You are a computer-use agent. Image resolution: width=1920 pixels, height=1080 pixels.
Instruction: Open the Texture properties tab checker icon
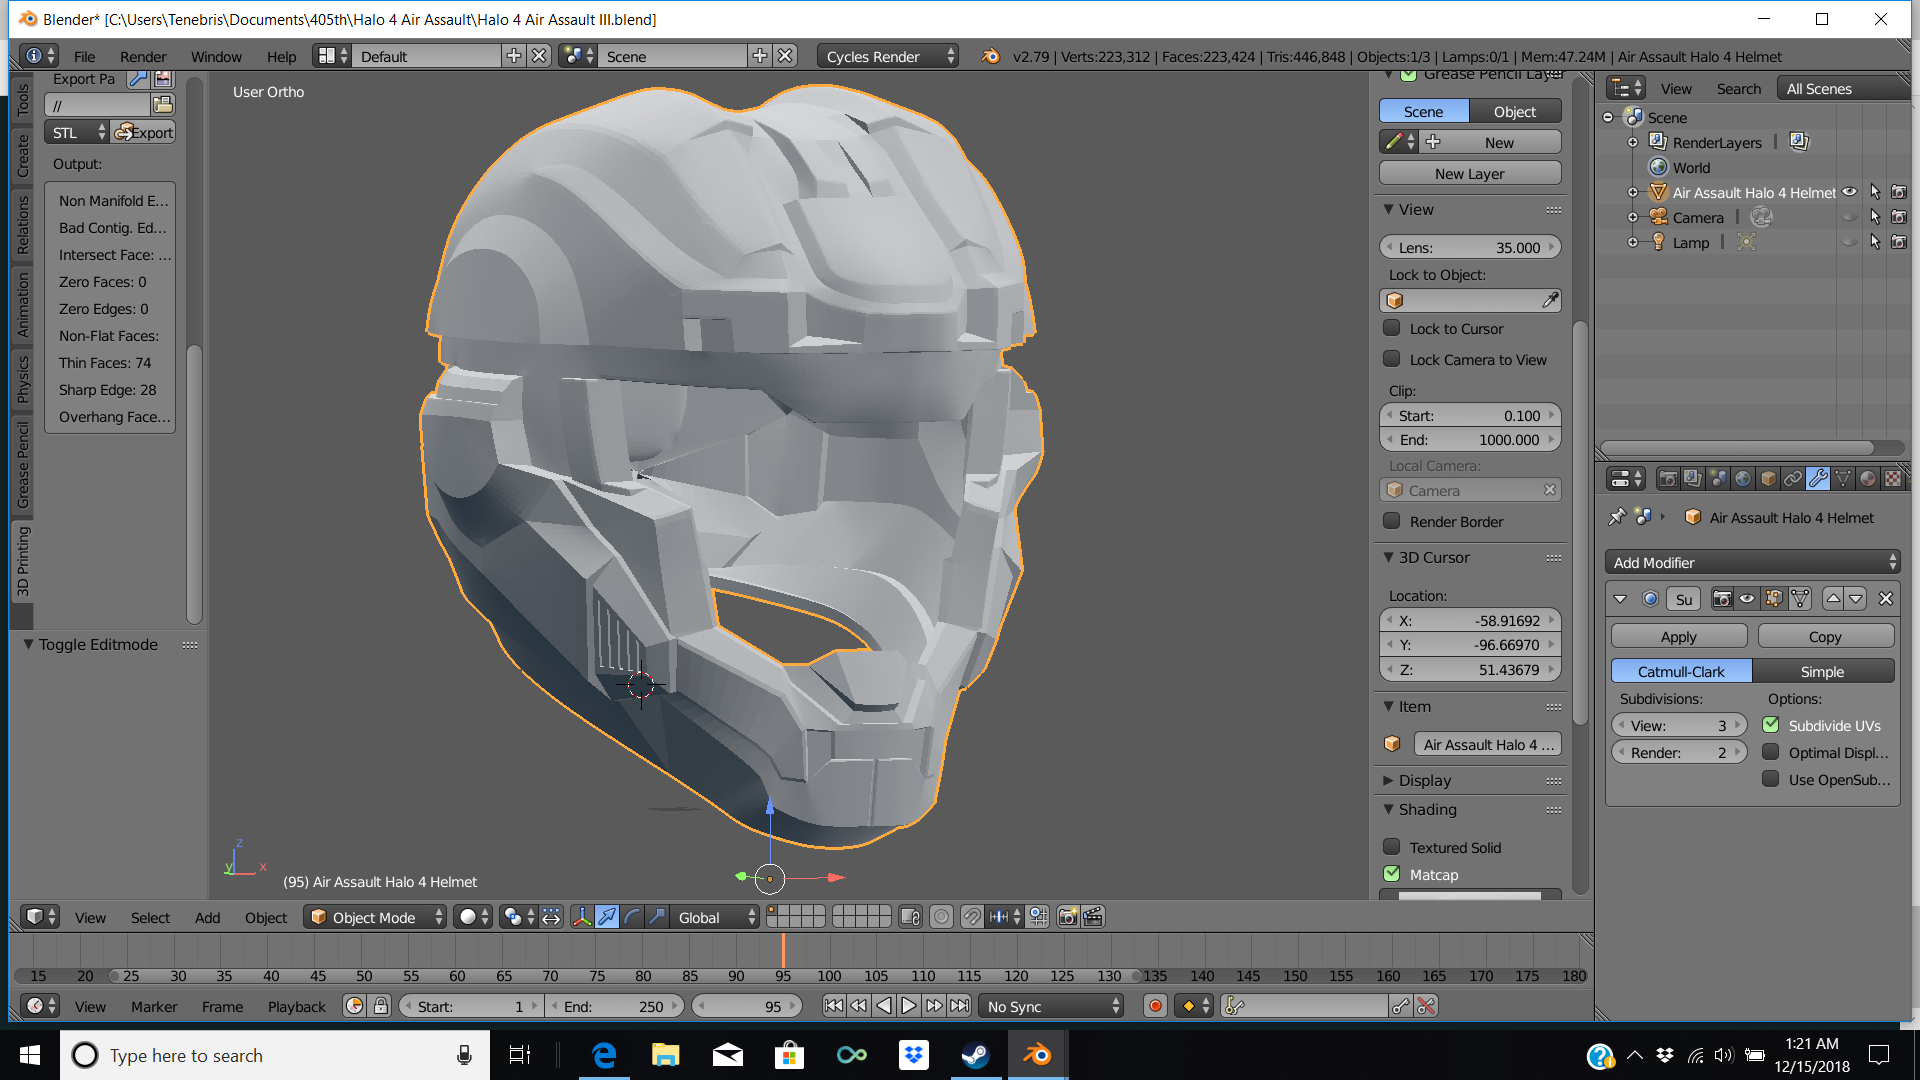click(1893, 479)
